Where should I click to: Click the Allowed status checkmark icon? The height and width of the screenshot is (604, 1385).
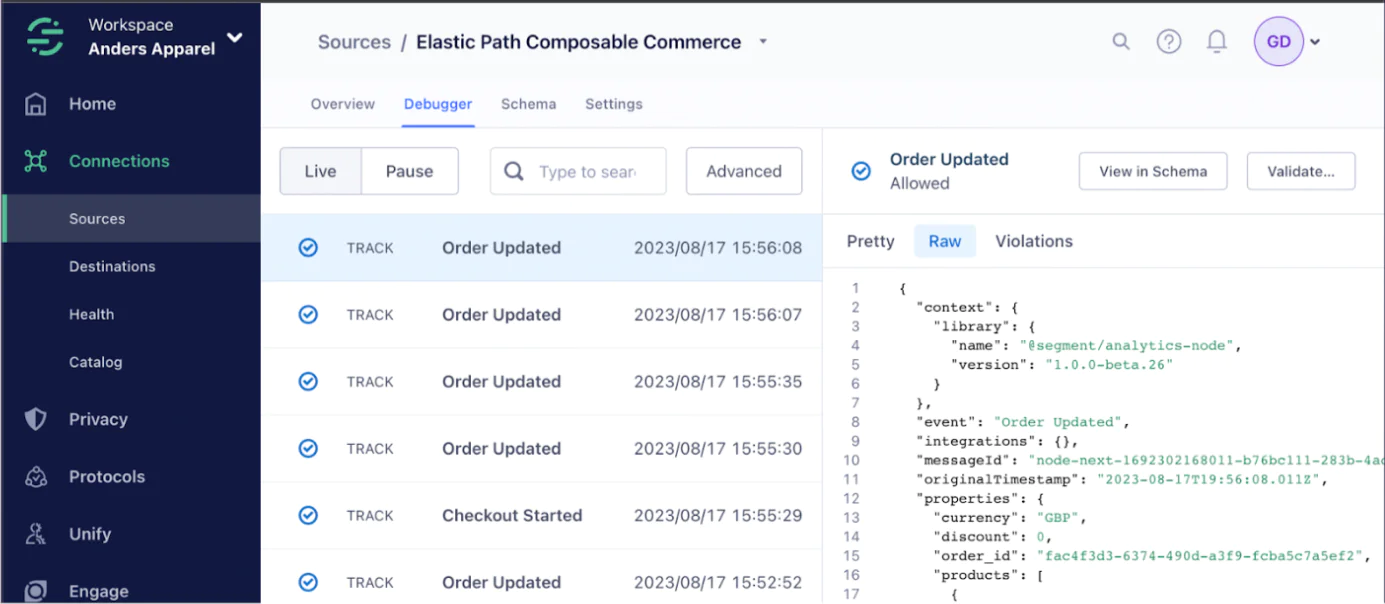coord(860,171)
